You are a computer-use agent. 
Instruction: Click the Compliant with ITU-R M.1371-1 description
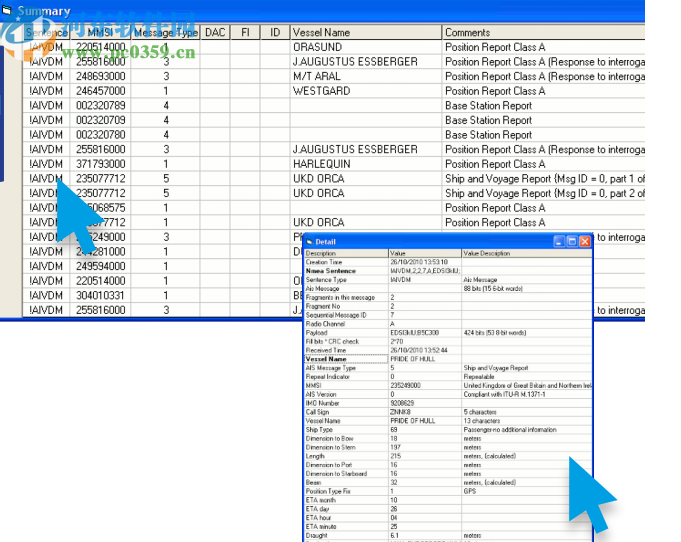pos(504,394)
